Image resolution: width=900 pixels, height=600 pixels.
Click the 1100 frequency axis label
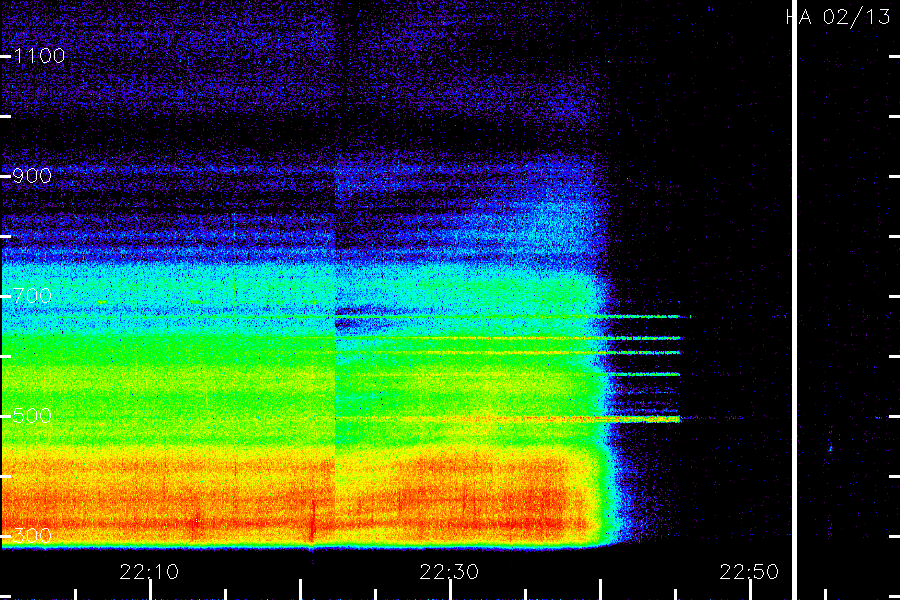coord(39,56)
